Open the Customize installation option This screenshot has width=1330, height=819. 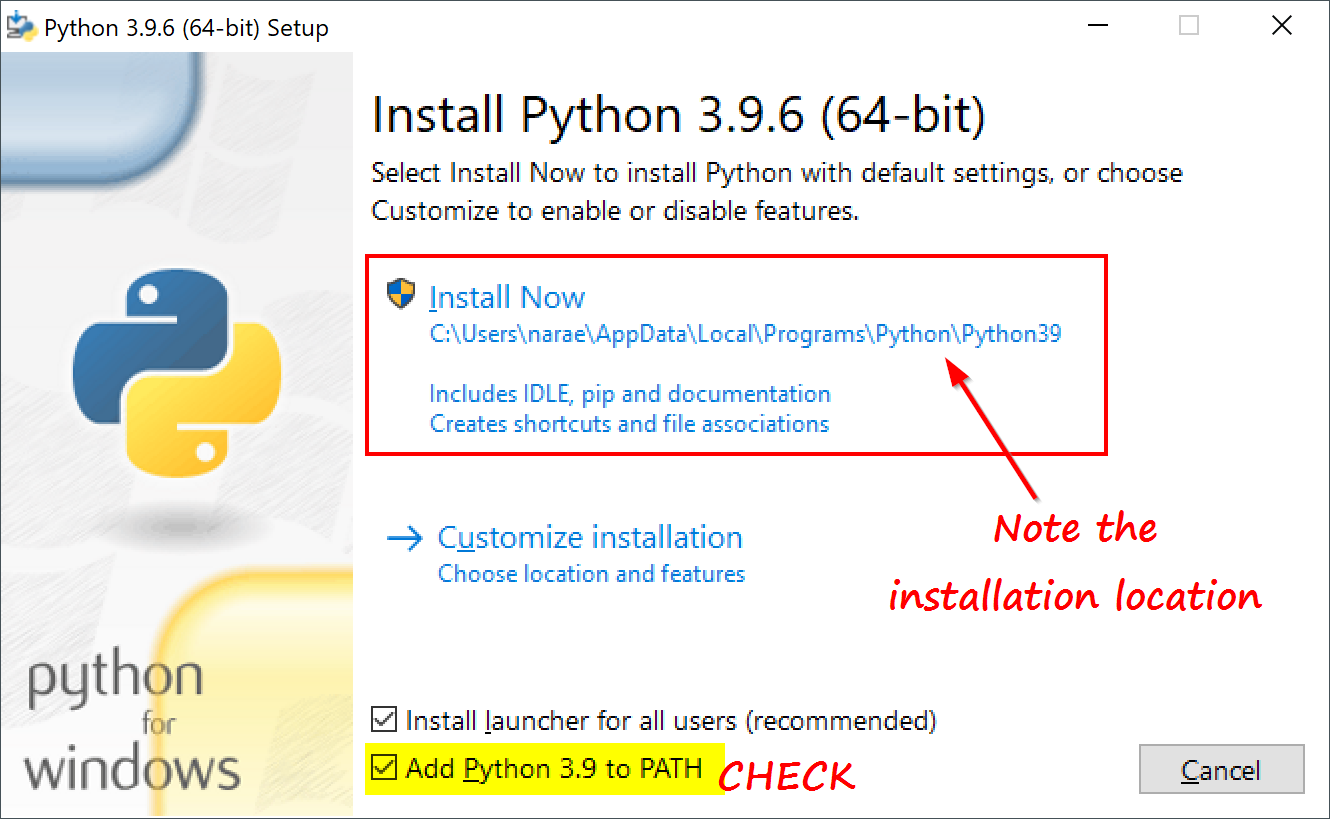[x=590, y=537]
